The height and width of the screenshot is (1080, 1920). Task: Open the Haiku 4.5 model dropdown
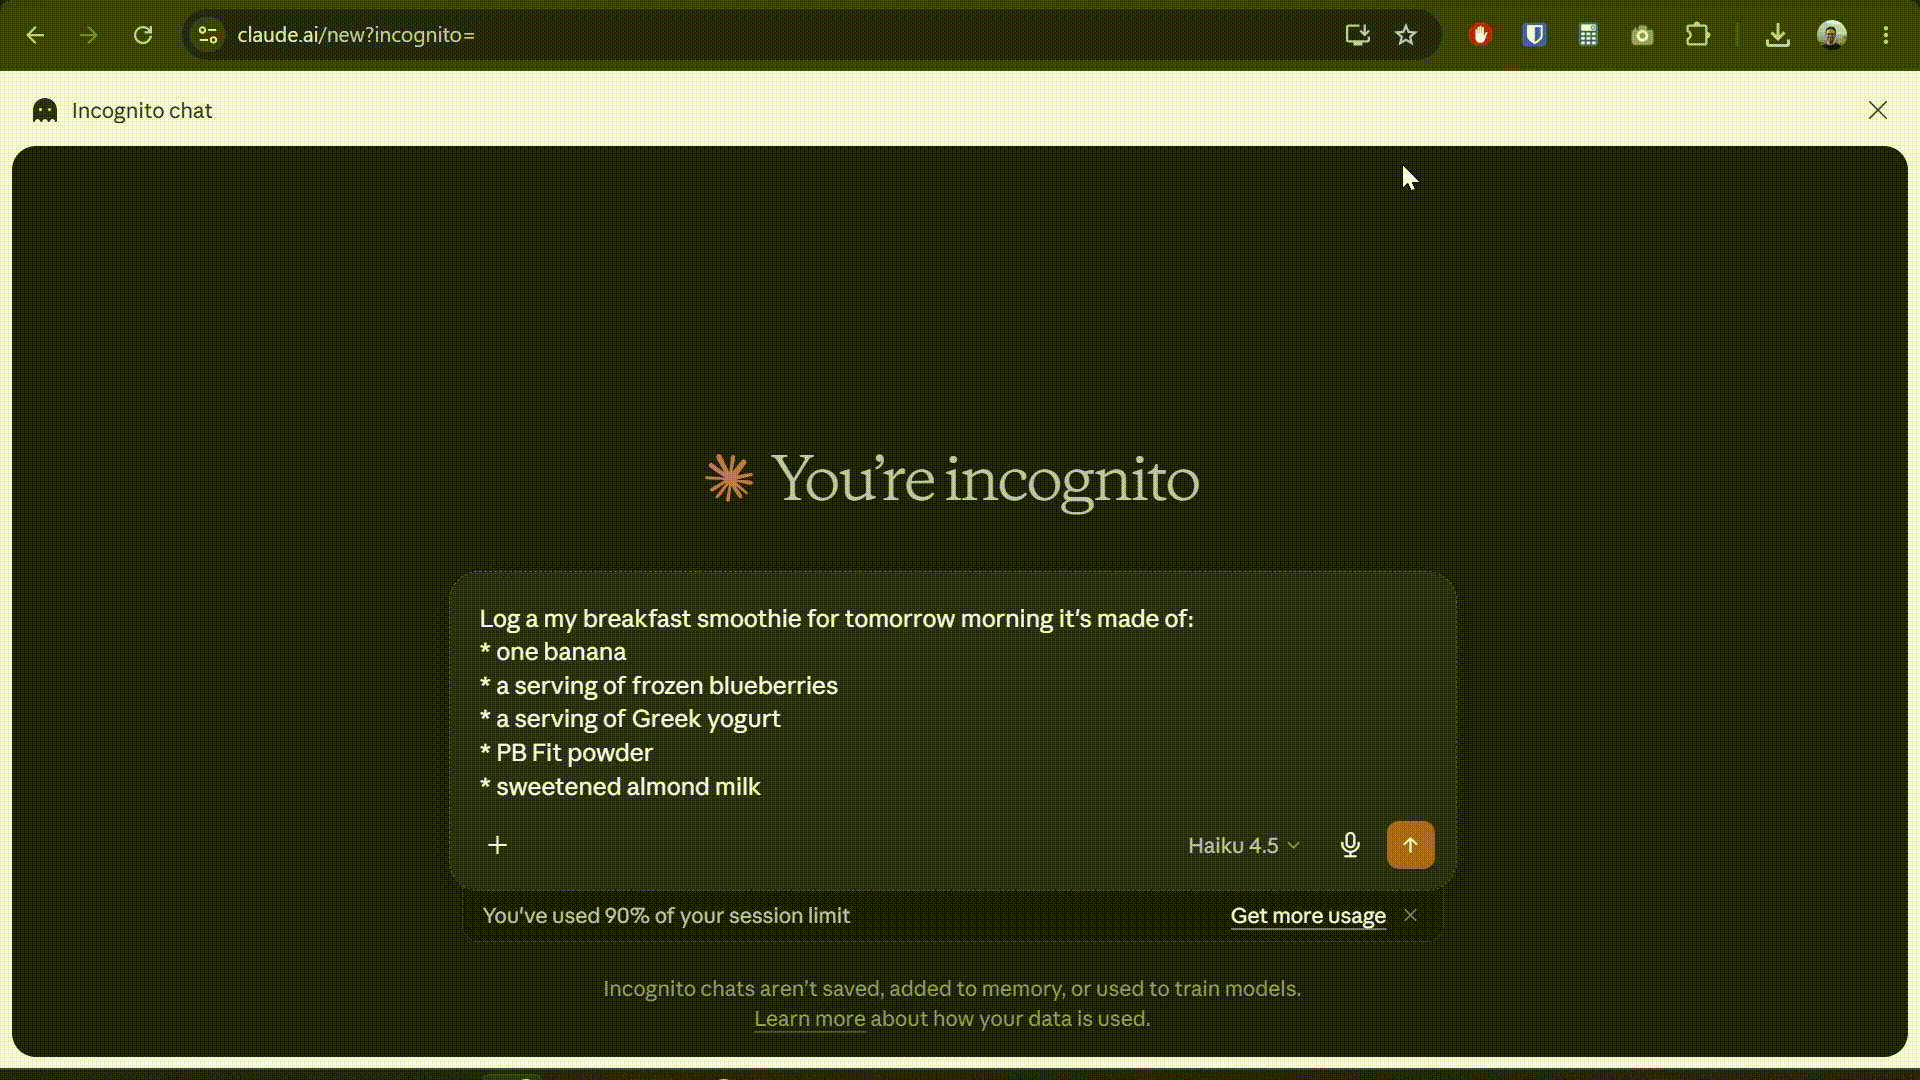pos(1243,845)
